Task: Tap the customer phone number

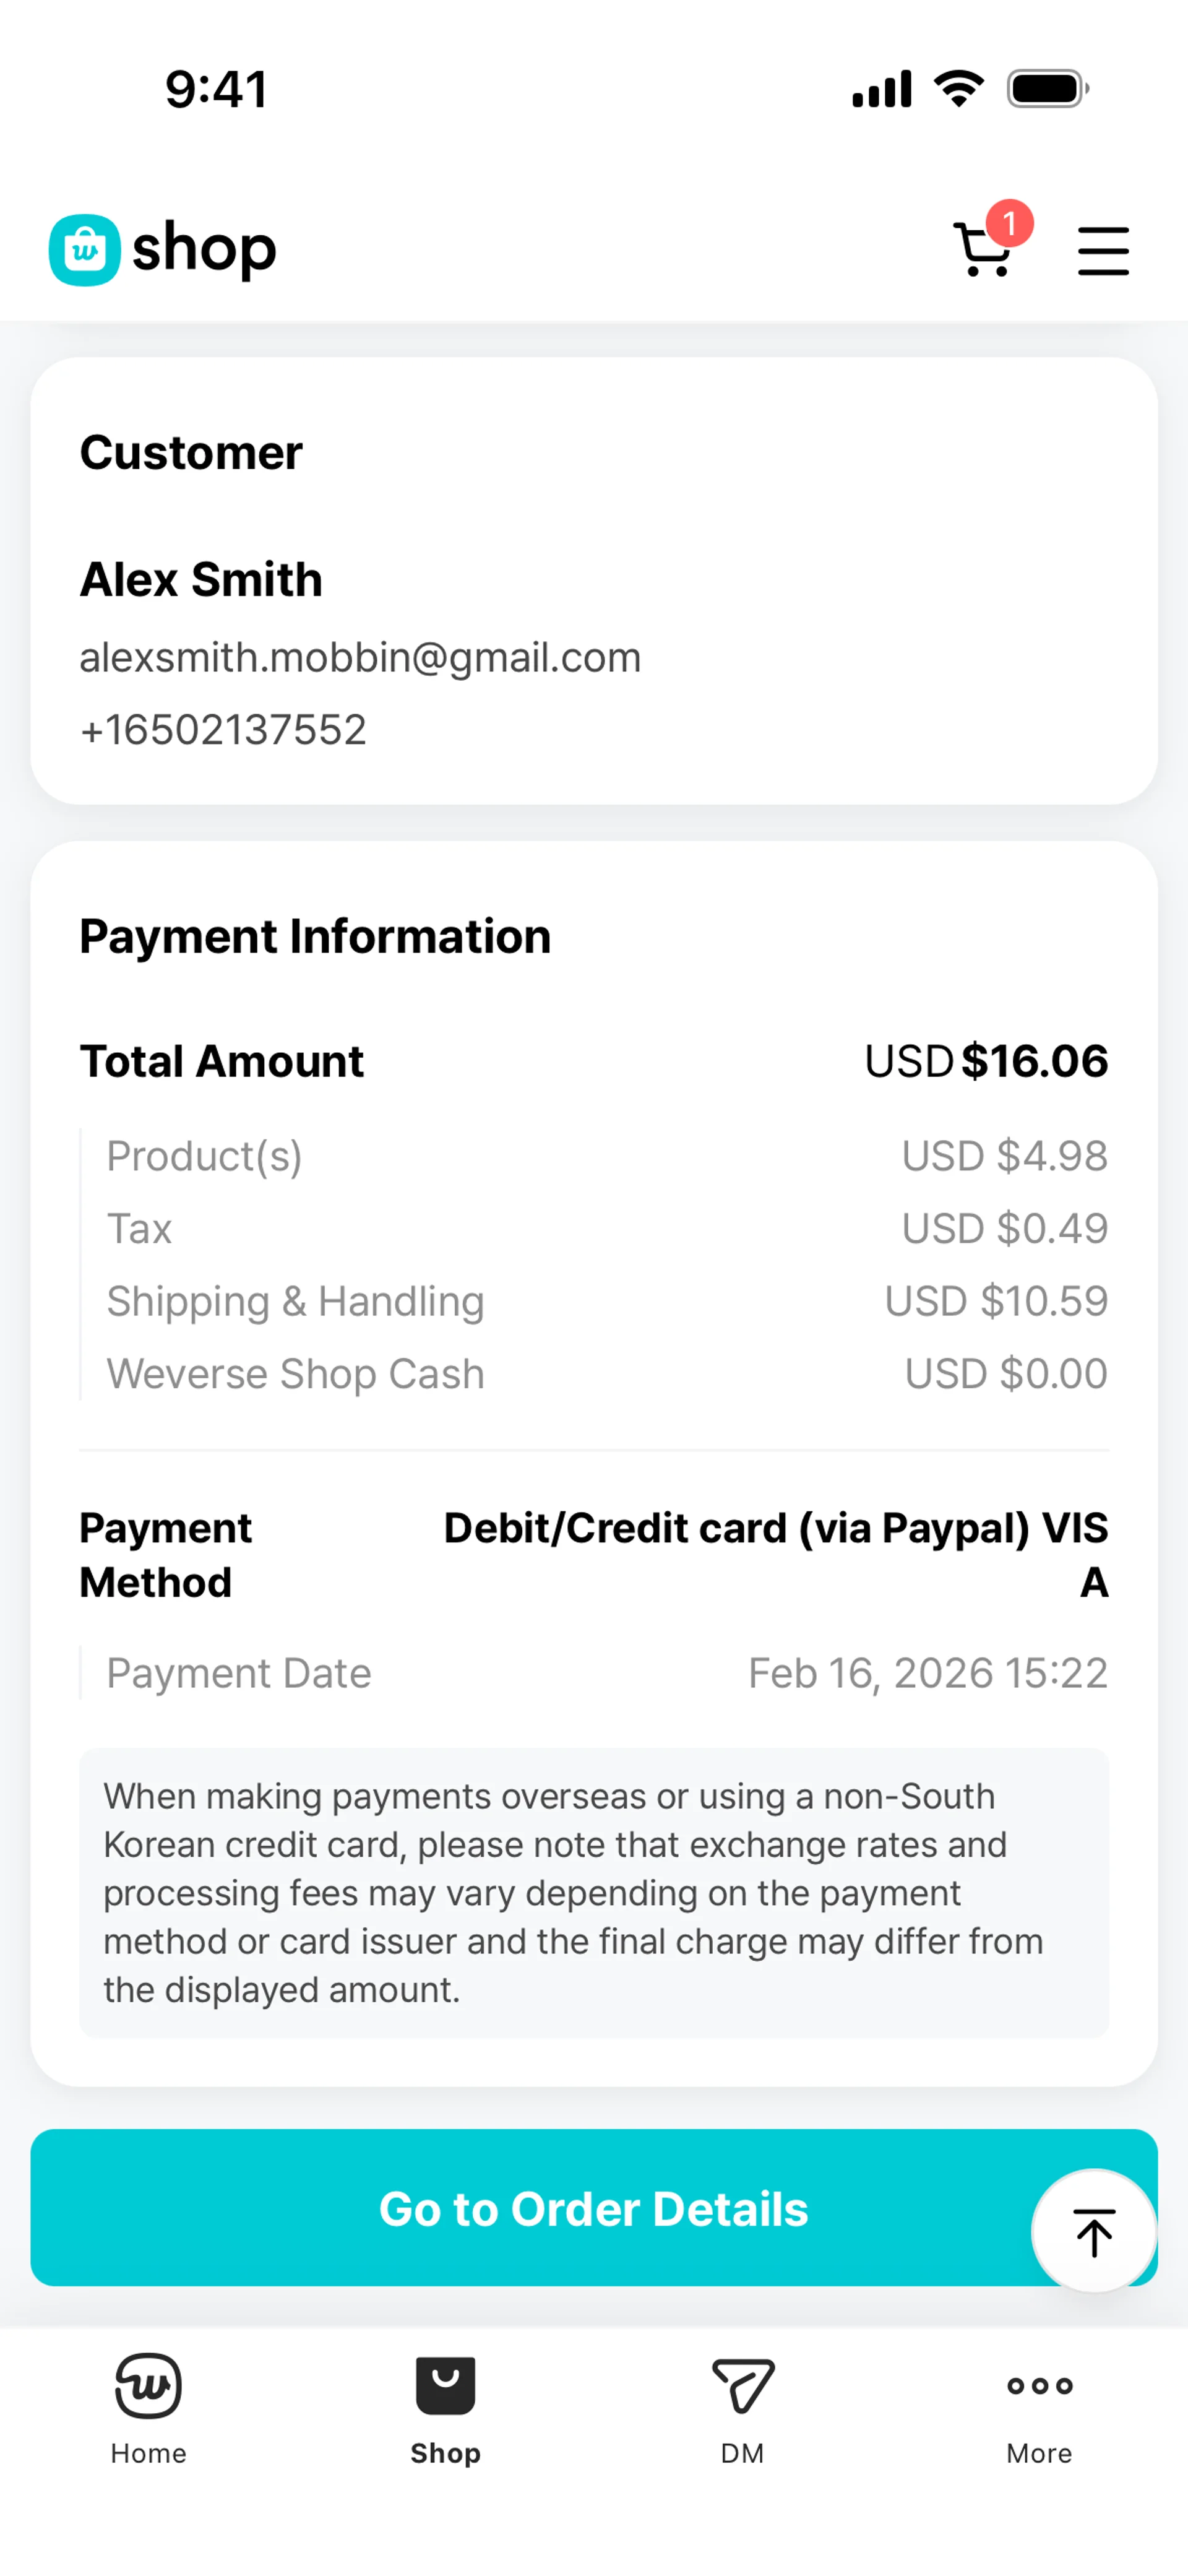Action: pyautogui.click(x=223, y=730)
